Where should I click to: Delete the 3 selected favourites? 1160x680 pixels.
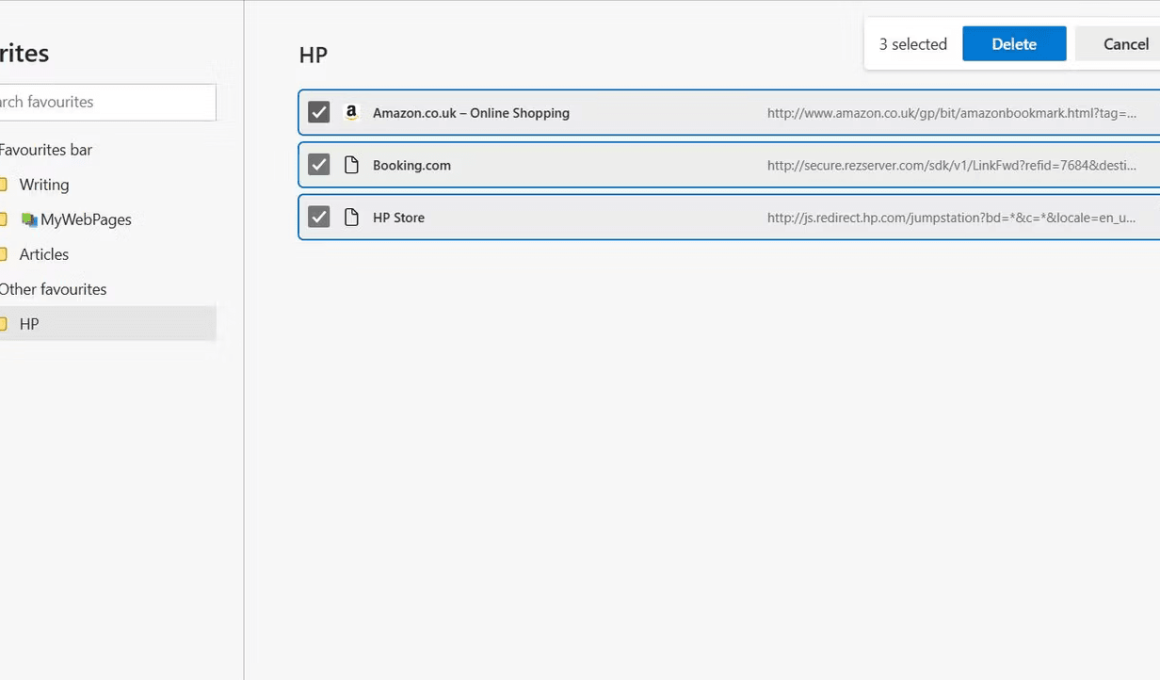[x=1014, y=44]
